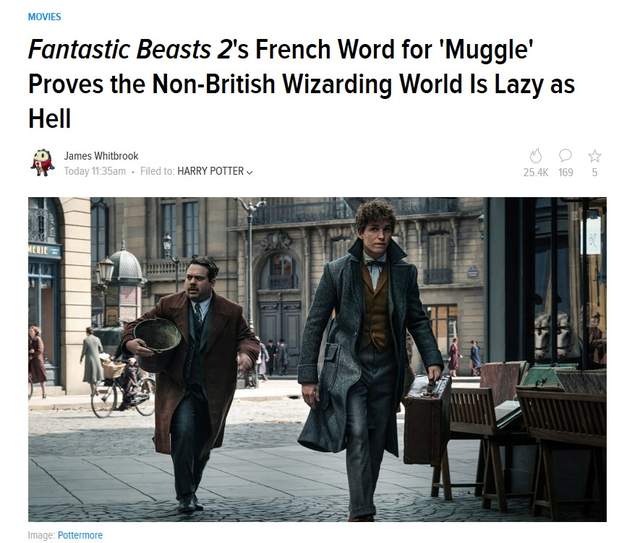Screen dimensions: 640x543
Task: Click the 5 stars count
Action: click(595, 172)
